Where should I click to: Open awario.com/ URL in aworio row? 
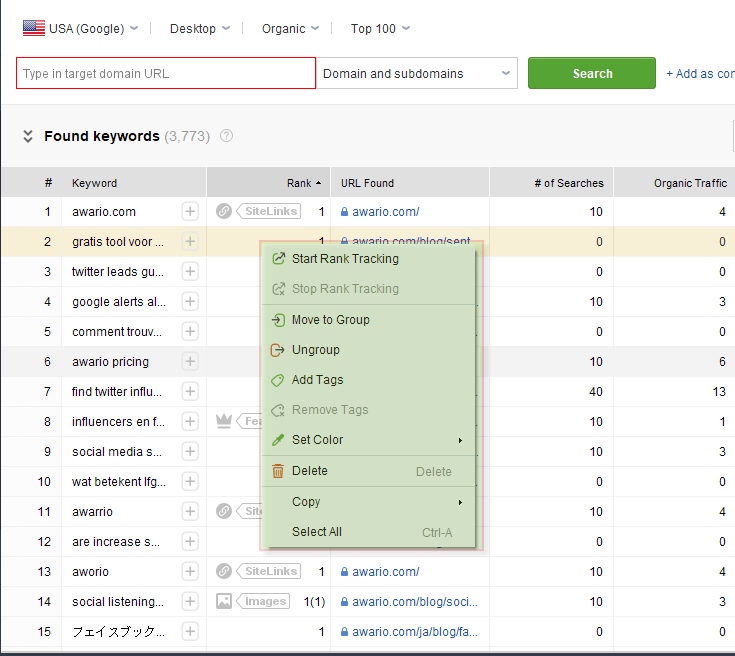(385, 572)
